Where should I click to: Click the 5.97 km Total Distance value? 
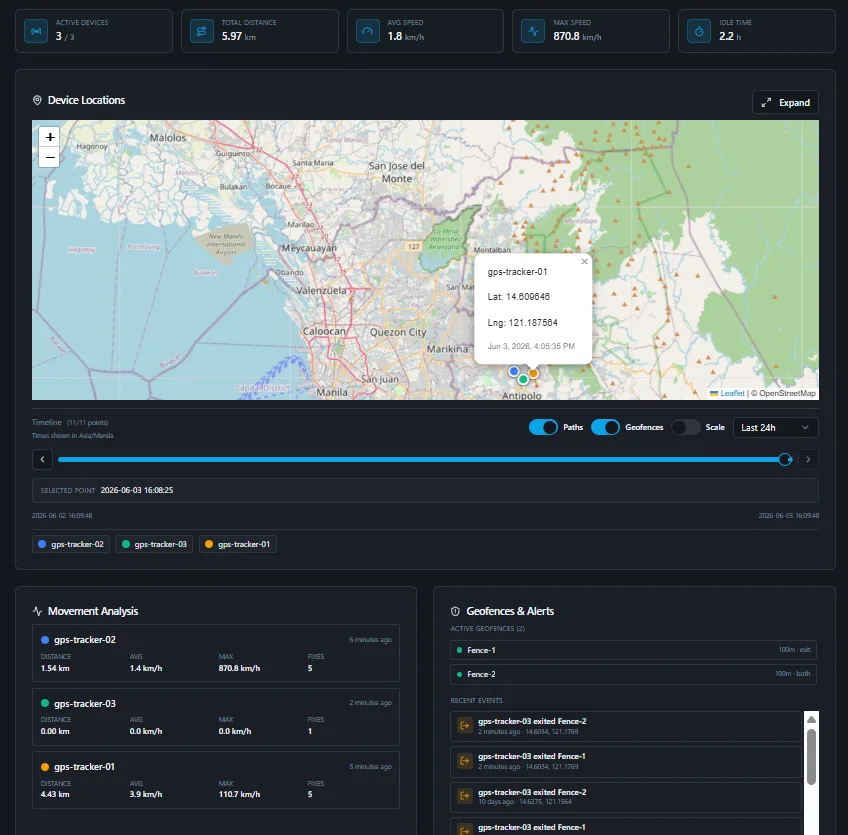[238, 36]
